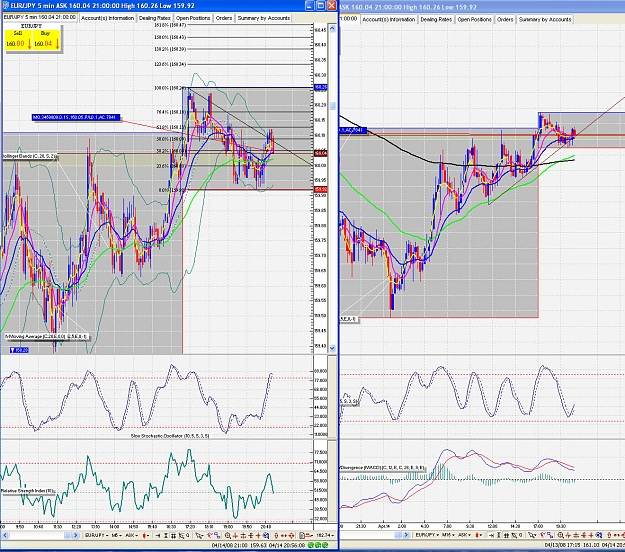This screenshot has height=552, width=625.
Task: Toggle the grid icon in left chart toolbar
Action: tap(173, 535)
